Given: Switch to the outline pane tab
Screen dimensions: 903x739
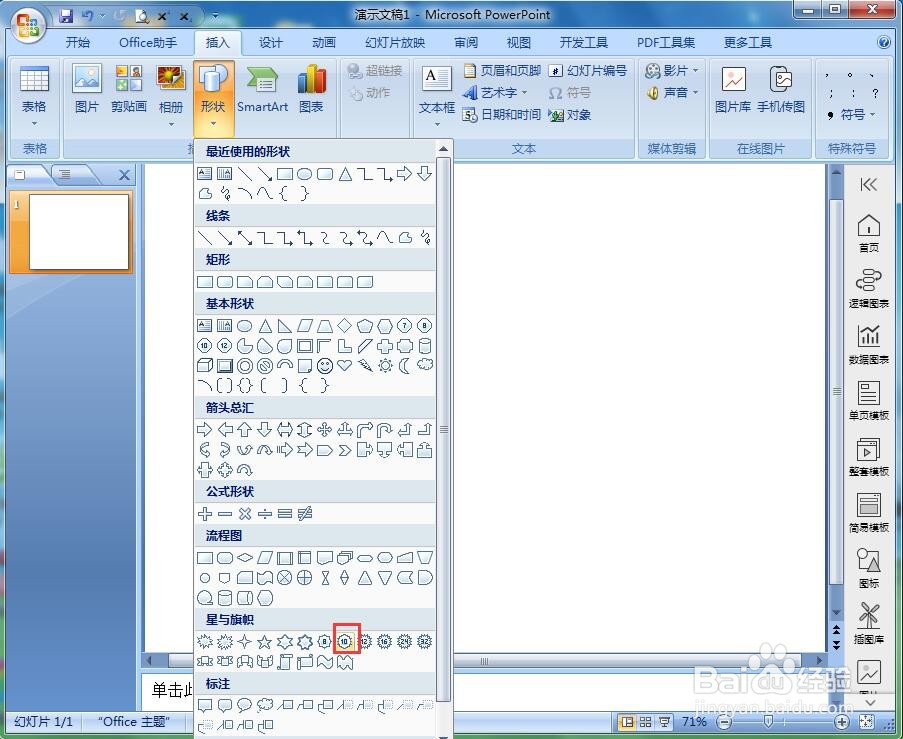Looking at the screenshot, I should 65,175.
